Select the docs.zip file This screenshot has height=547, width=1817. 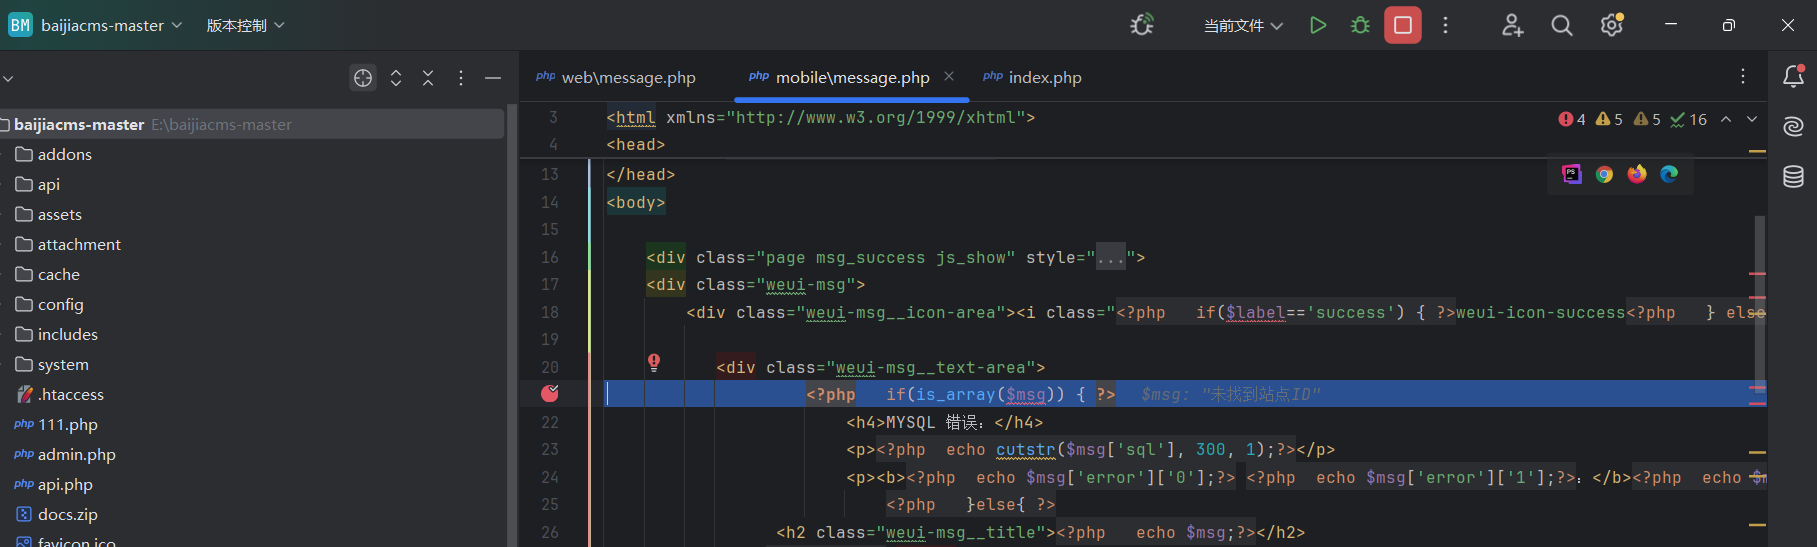click(68, 514)
